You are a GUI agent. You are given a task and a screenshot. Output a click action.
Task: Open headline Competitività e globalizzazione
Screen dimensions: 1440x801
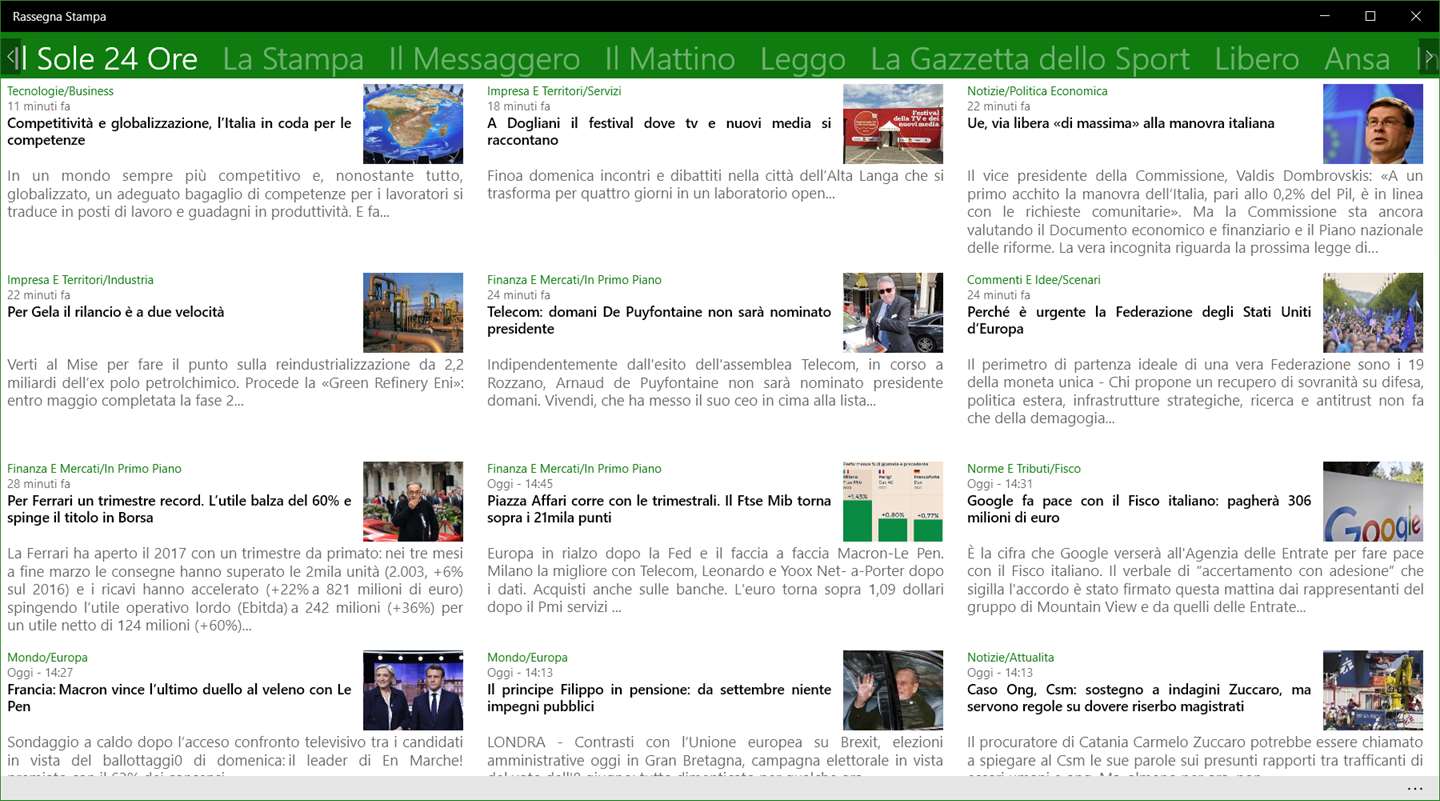(x=179, y=132)
